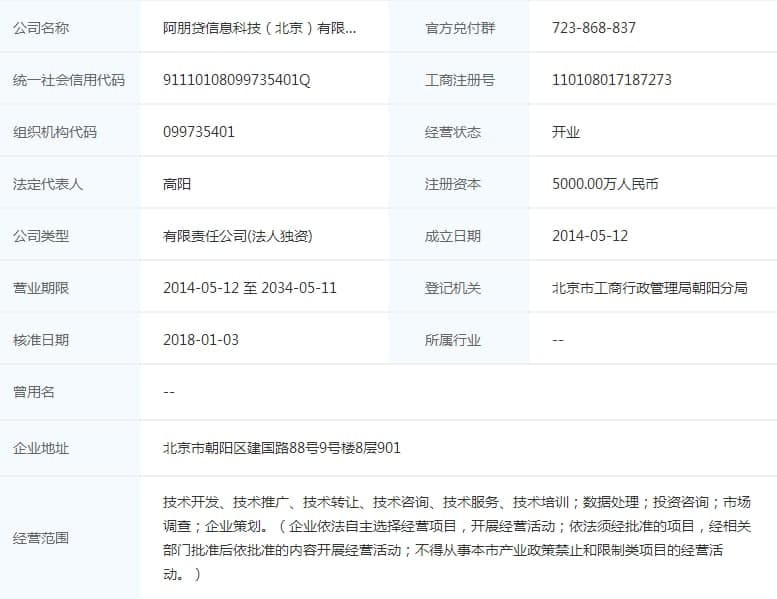Select credit code 91110108099735401Q
The height and width of the screenshot is (599, 777).
[237, 80]
